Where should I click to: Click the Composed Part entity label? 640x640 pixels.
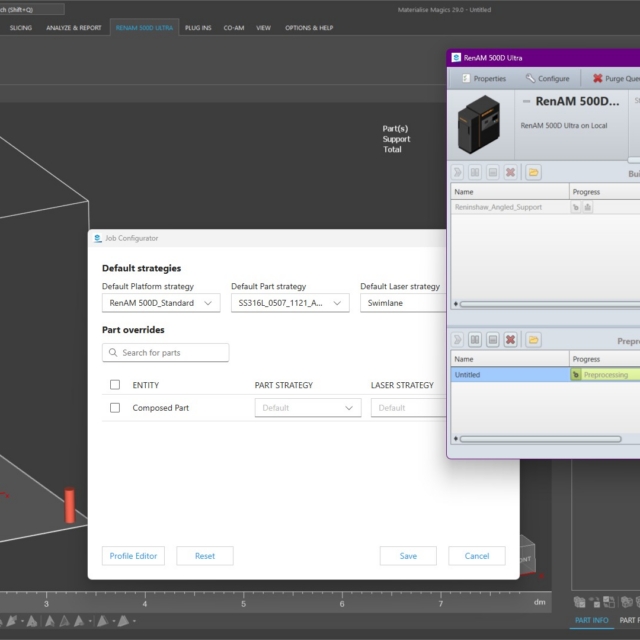click(x=160, y=408)
